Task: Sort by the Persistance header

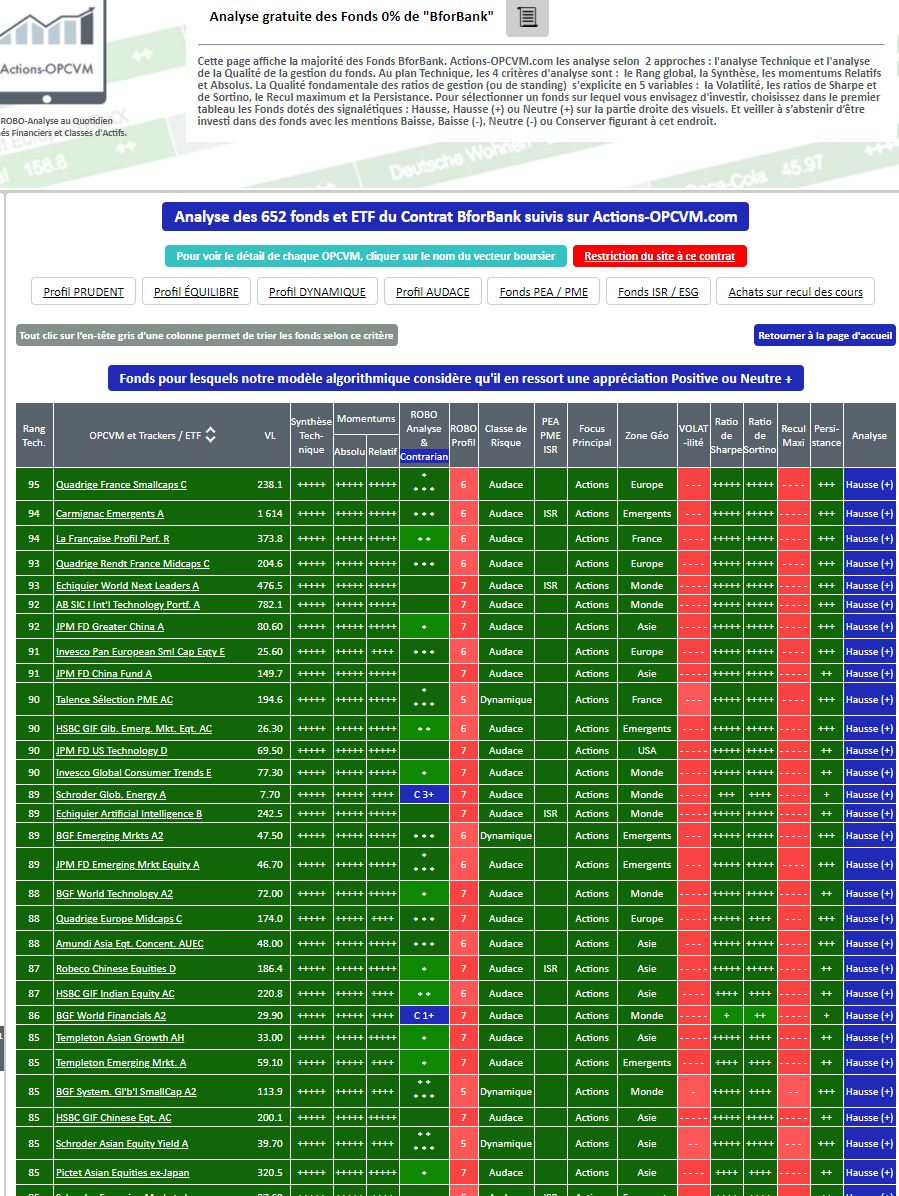Action: (x=827, y=436)
